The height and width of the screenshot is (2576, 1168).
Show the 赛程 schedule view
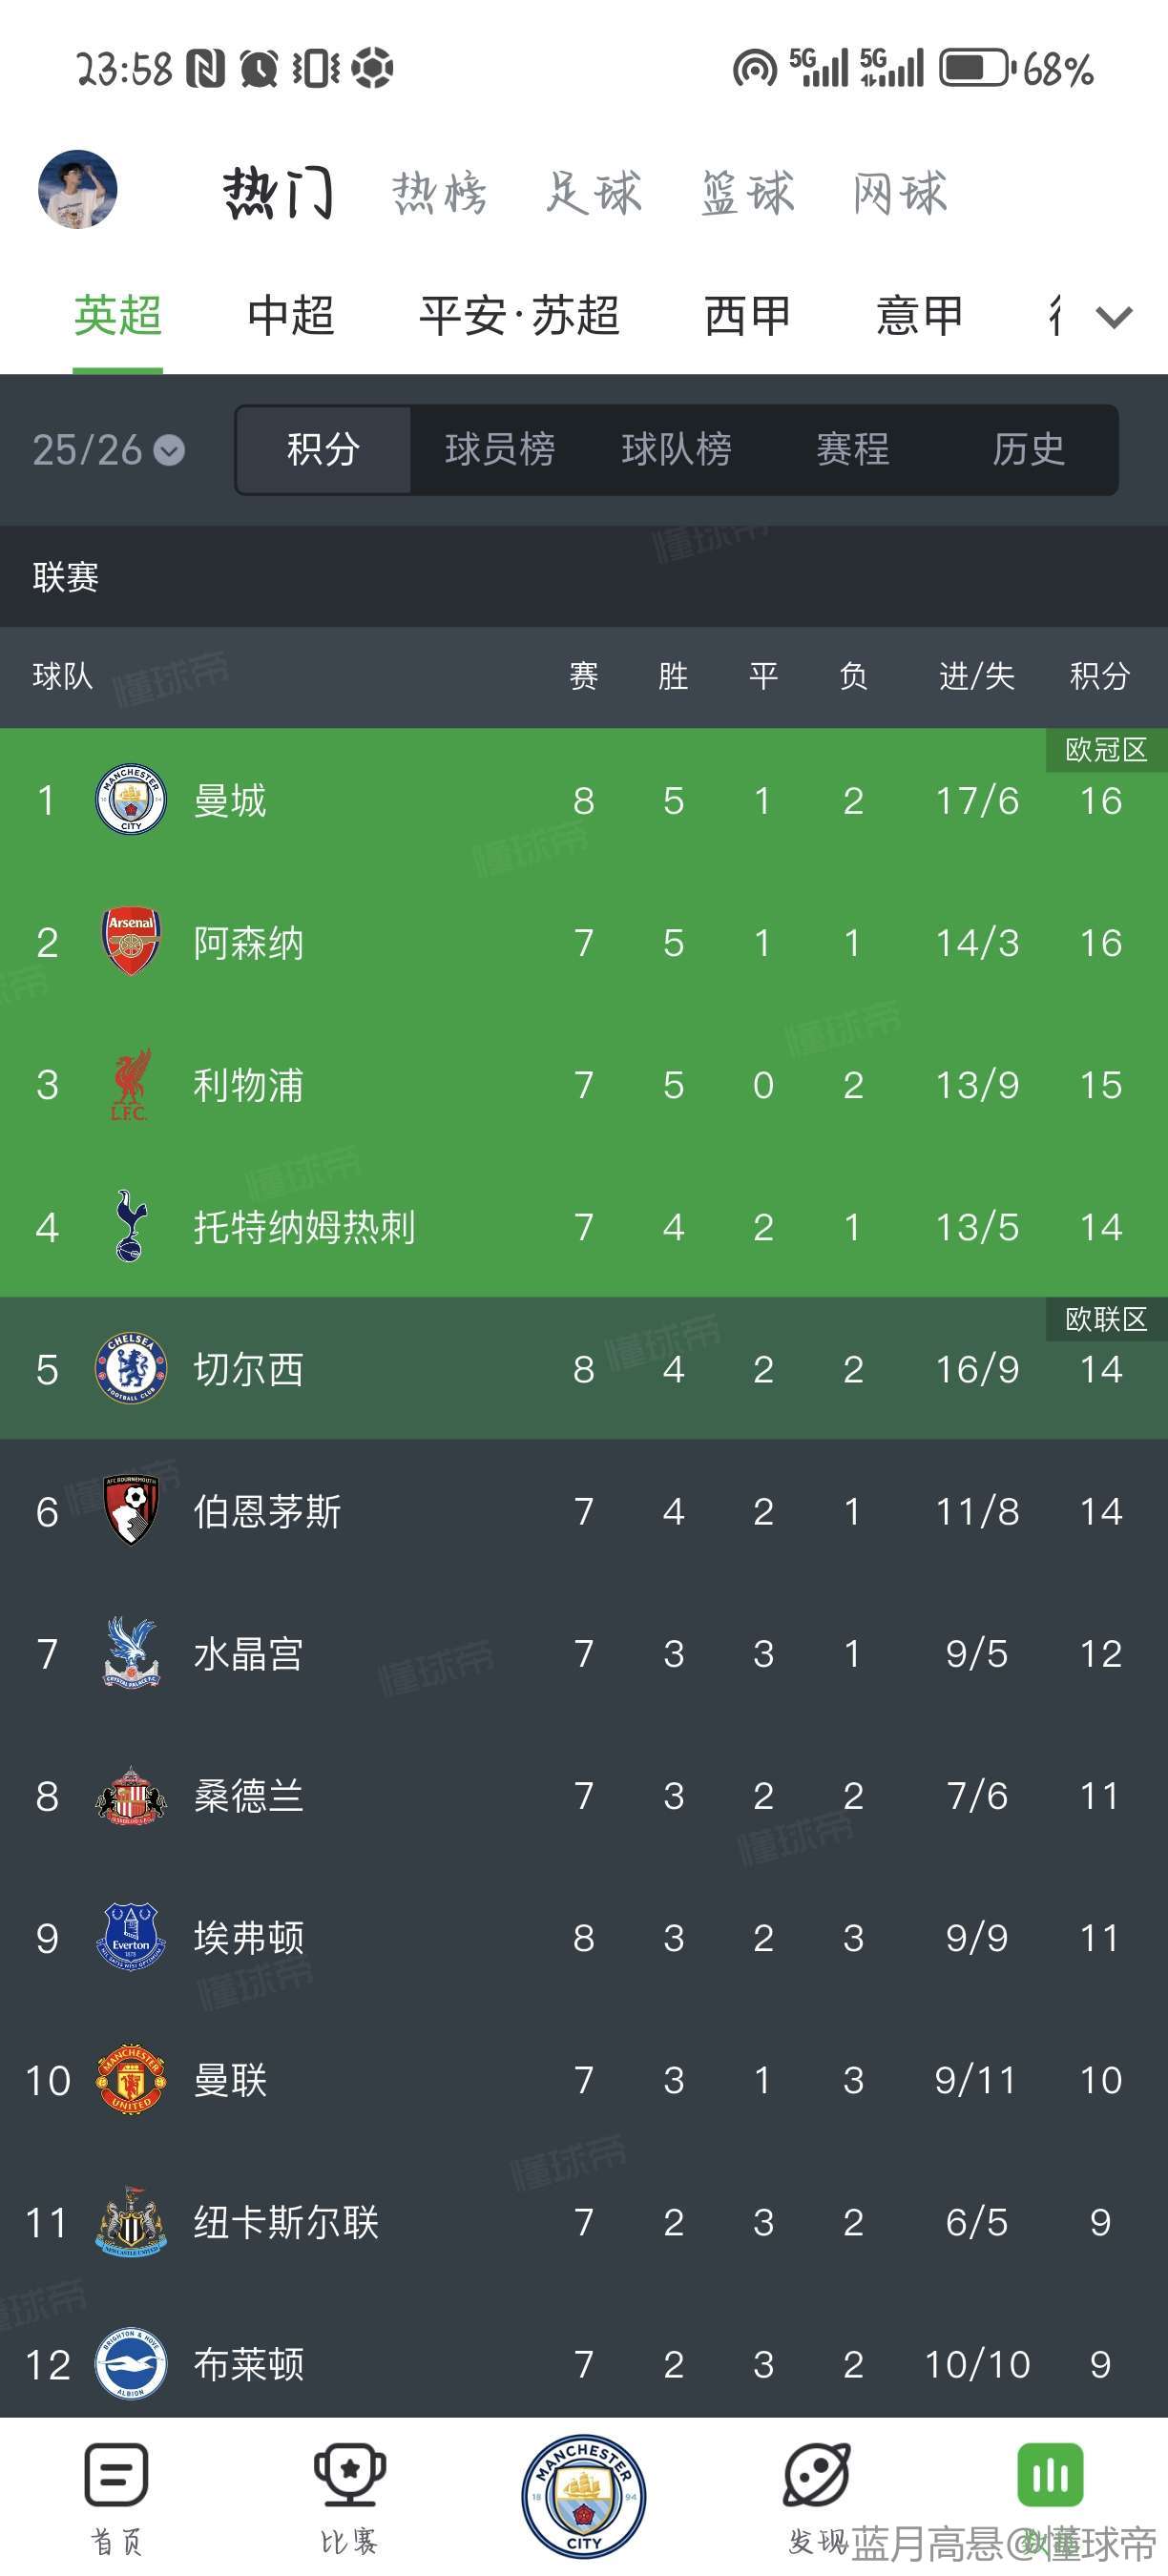pos(852,450)
